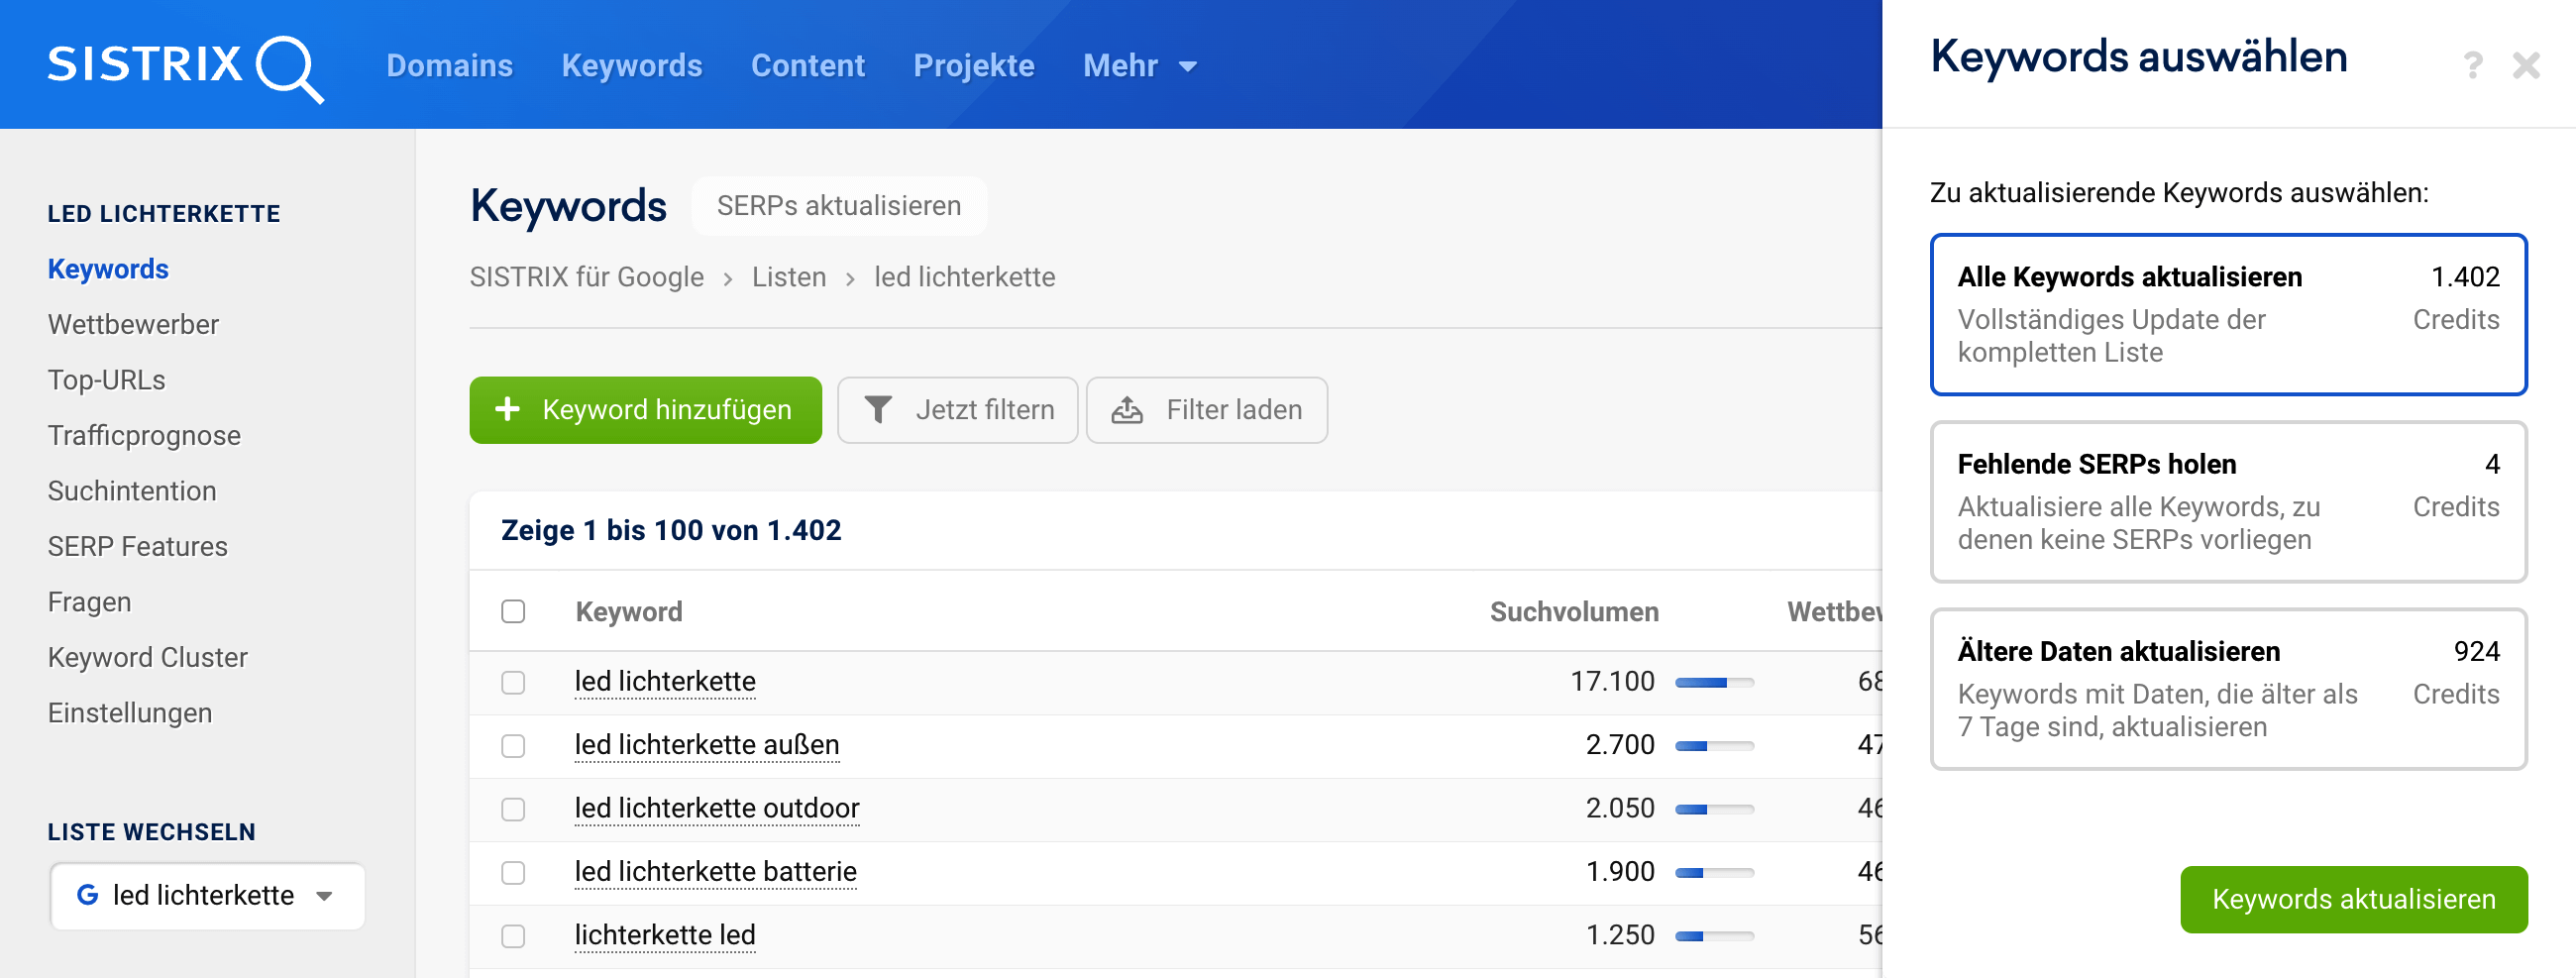2576x978 pixels.
Task: Click the SISTRIX magnifying glass logo
Action: point(288,68)
